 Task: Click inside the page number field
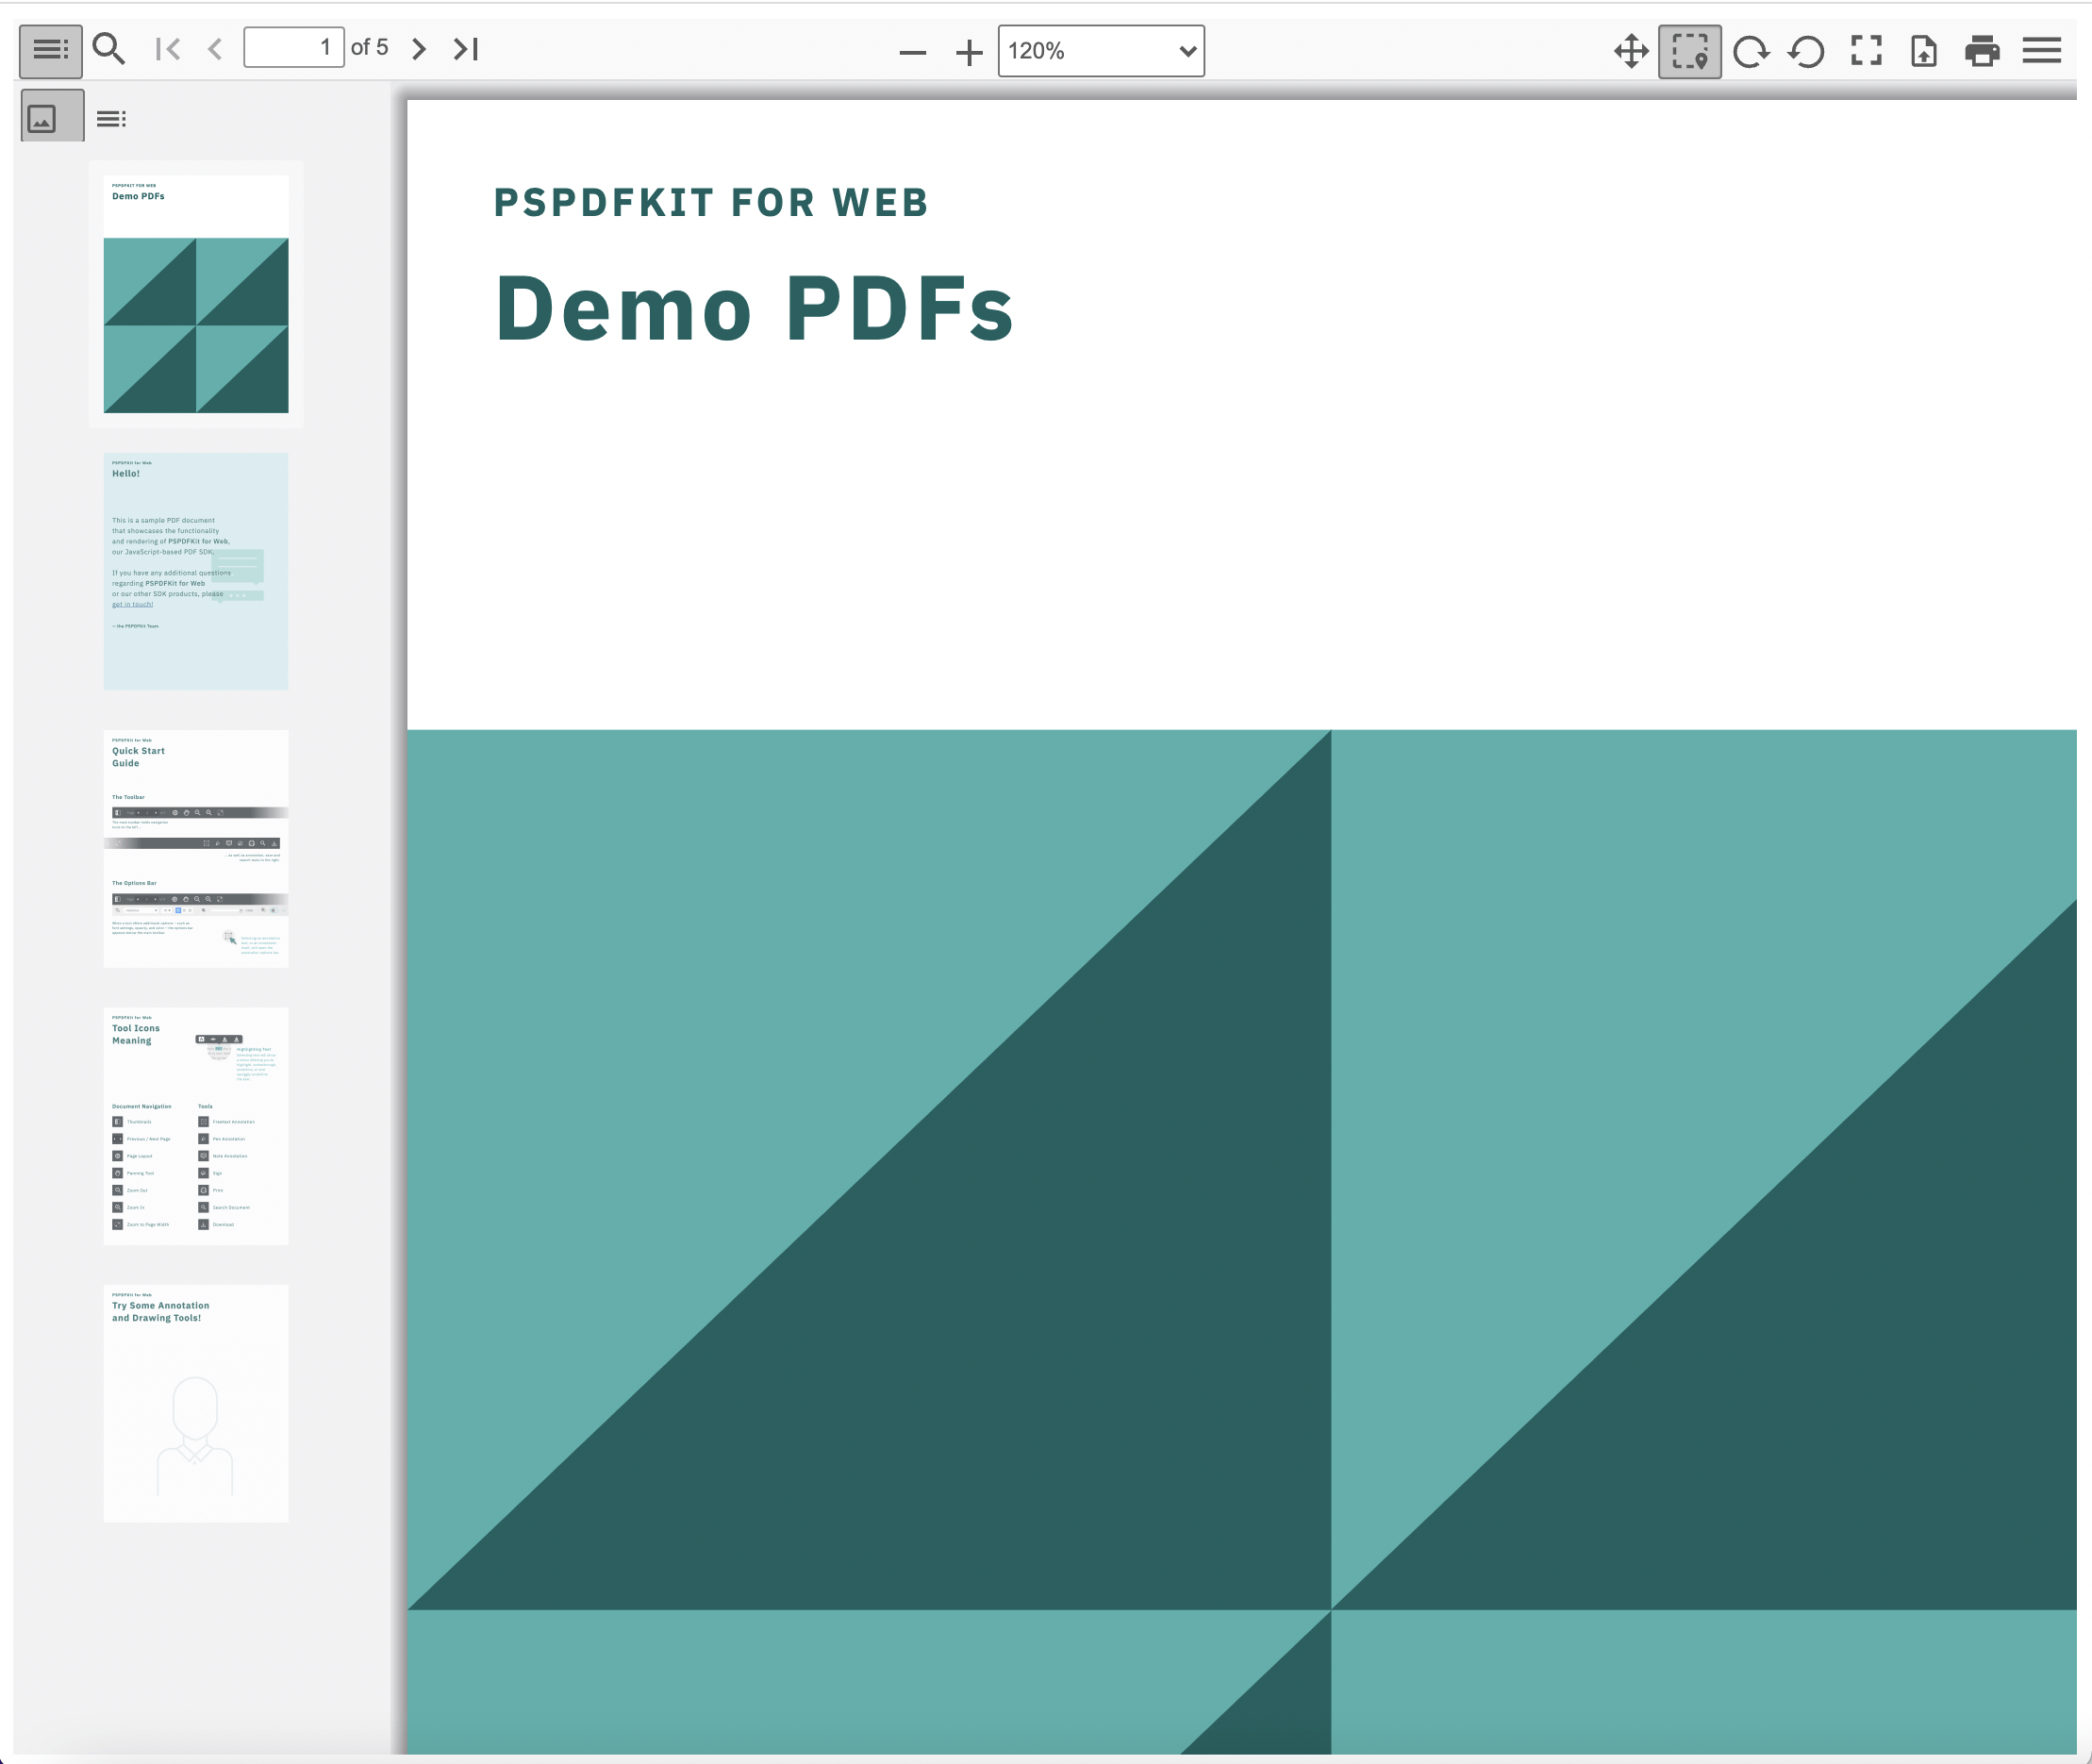[295, 47]
